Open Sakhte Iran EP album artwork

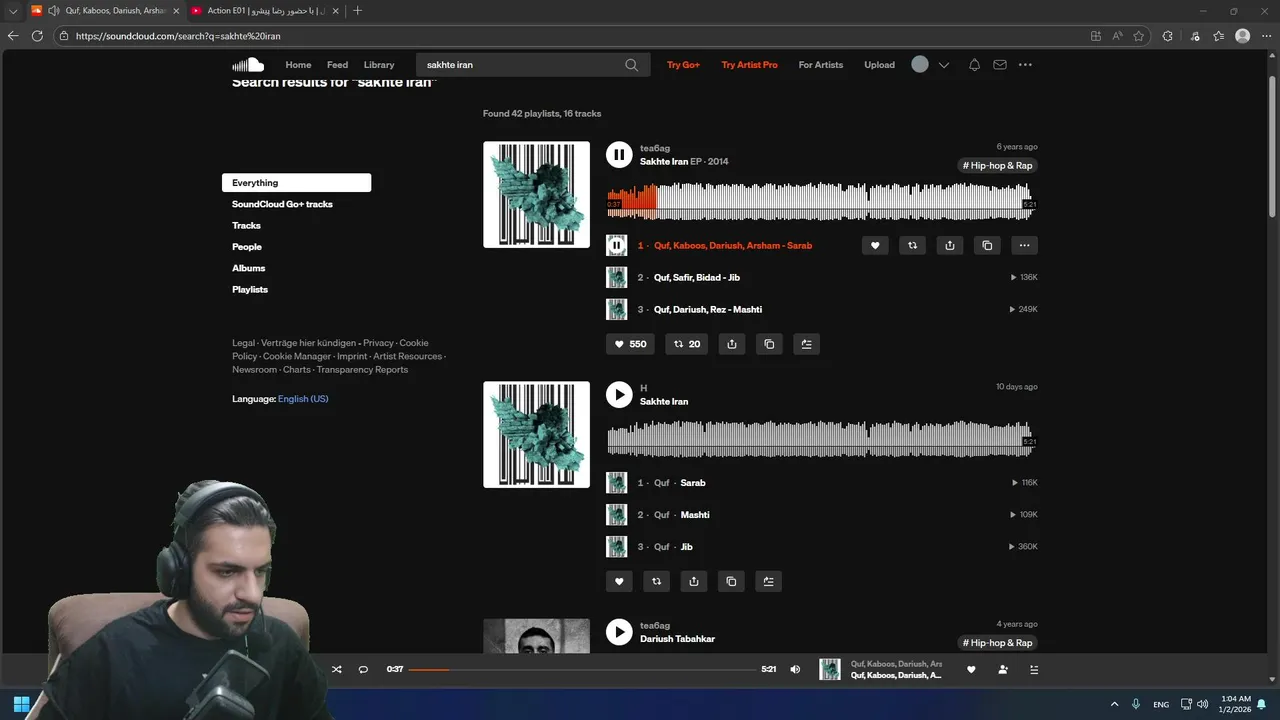[536, 194]
